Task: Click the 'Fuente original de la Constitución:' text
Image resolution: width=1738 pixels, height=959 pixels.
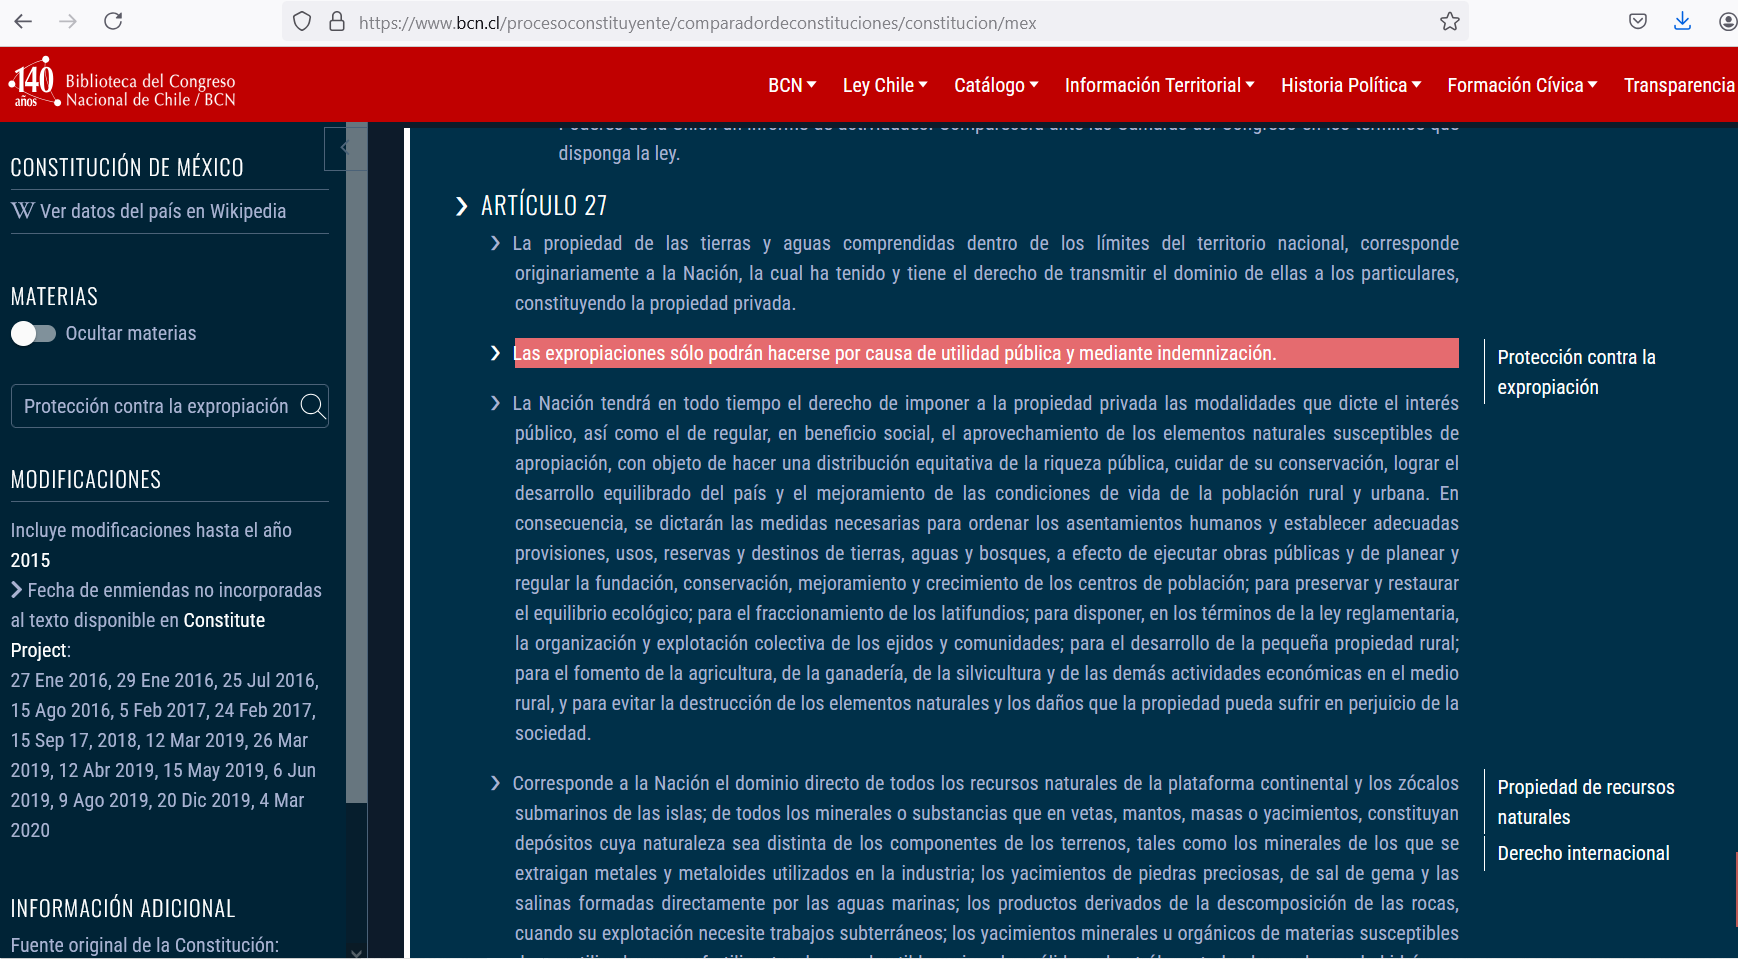Action: point(145,945)
